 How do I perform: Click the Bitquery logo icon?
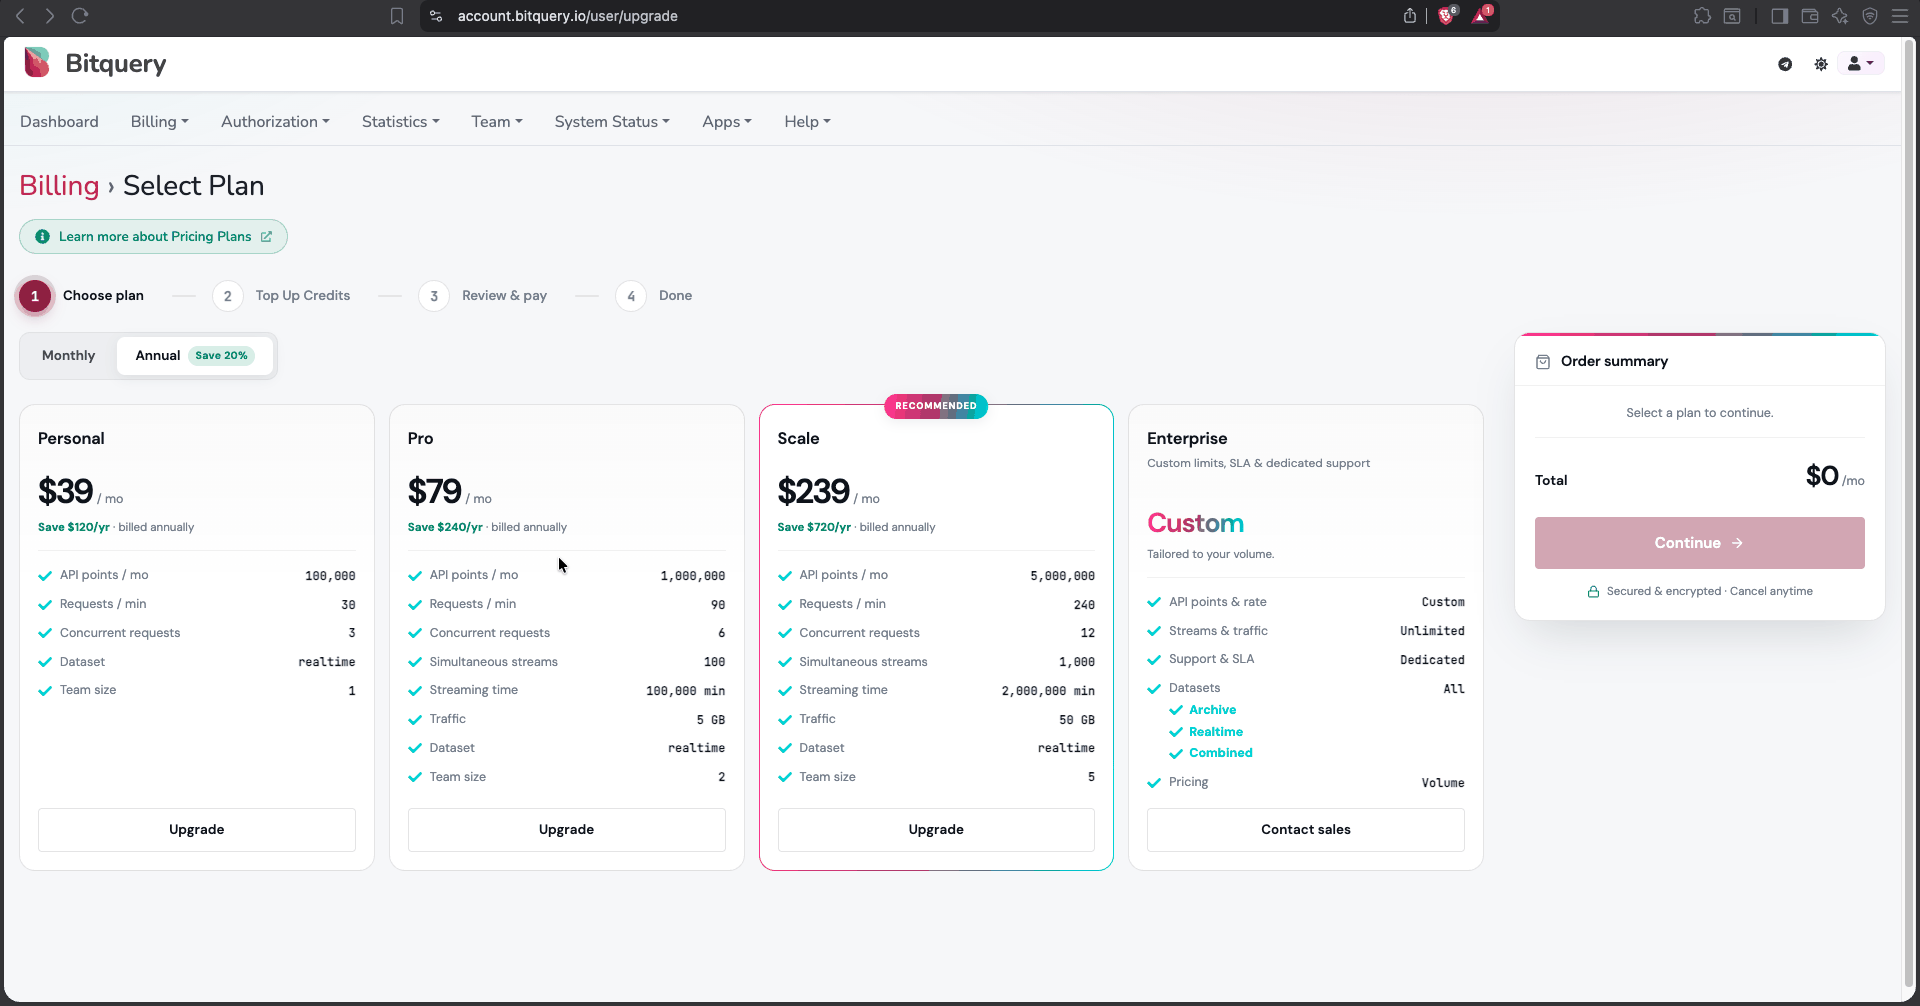[37, 62]
